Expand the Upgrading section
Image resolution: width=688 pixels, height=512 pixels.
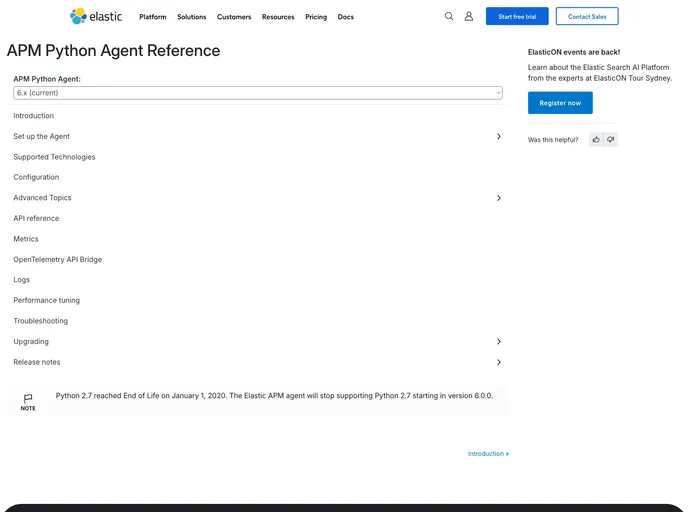click(498, 341)
